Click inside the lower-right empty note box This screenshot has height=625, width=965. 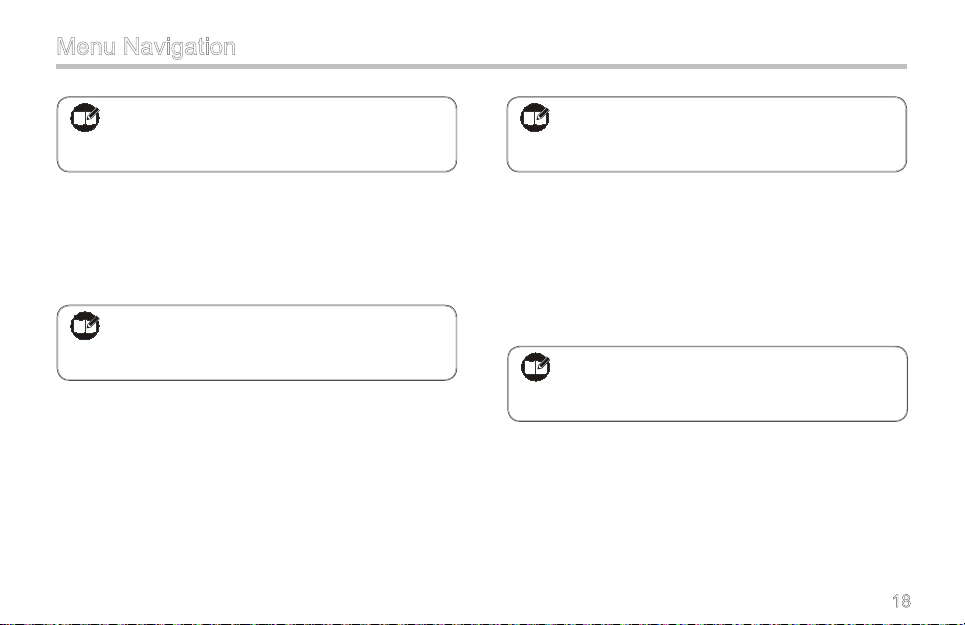pos(707,384)
